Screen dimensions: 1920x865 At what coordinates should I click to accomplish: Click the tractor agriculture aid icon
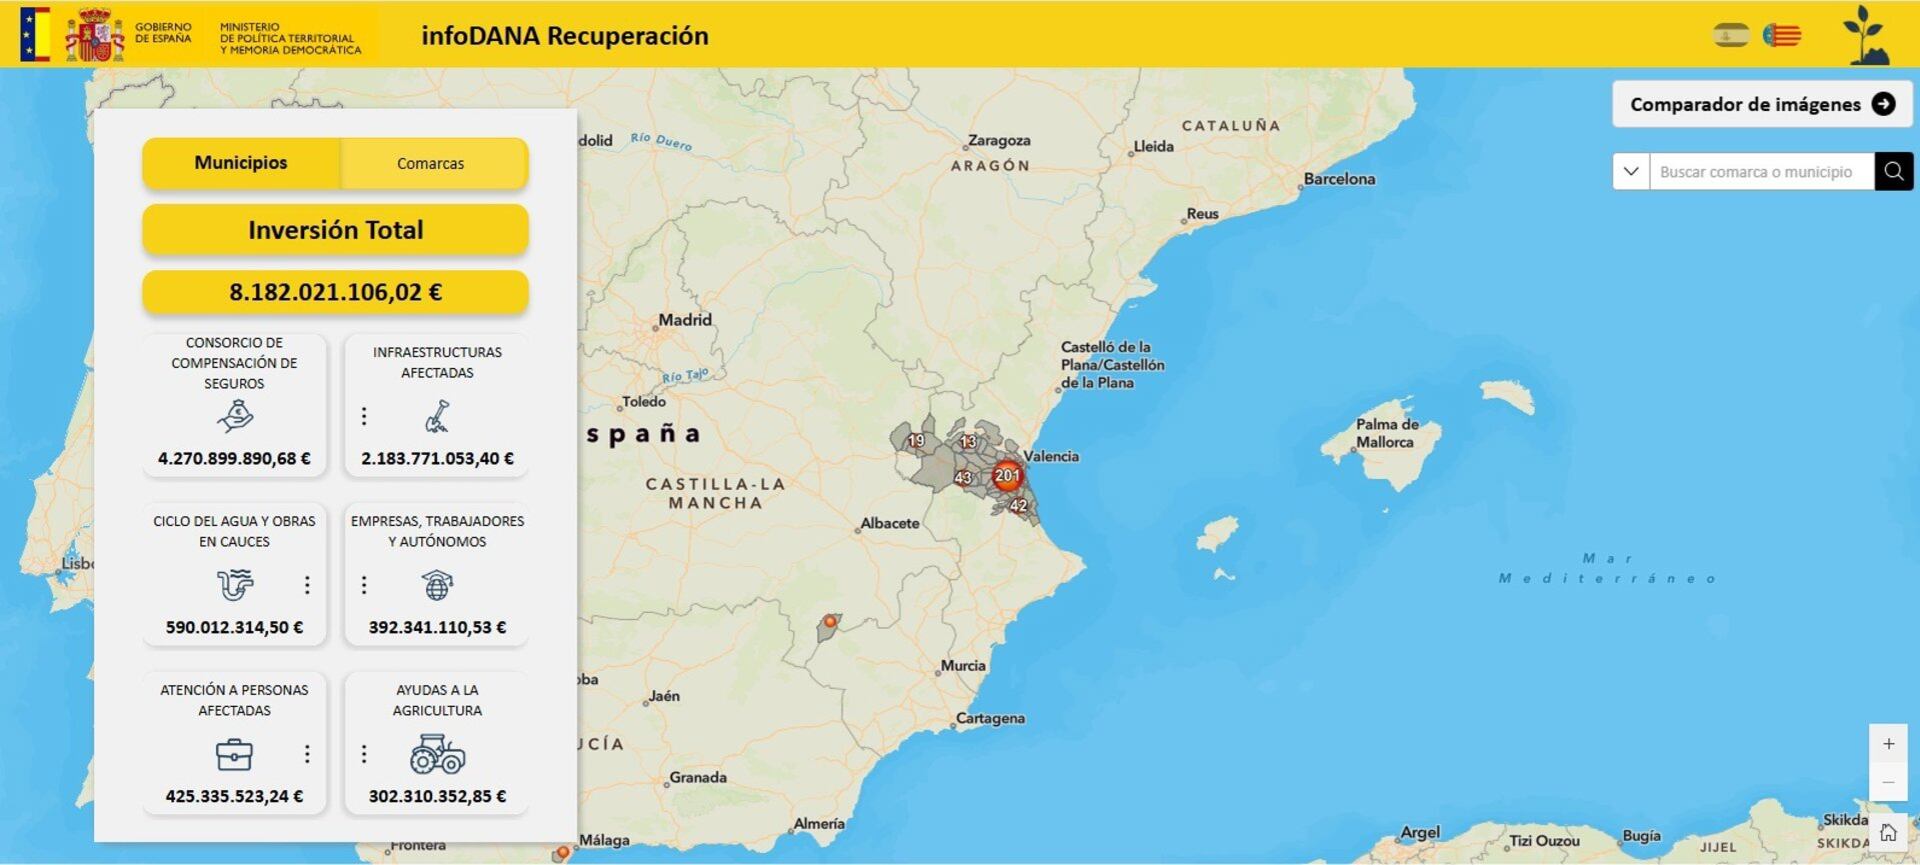coord(437,754)
